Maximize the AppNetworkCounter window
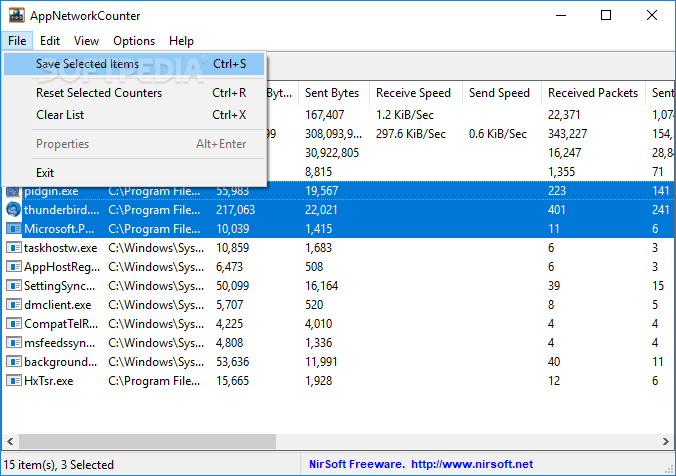 pos(606,16)
